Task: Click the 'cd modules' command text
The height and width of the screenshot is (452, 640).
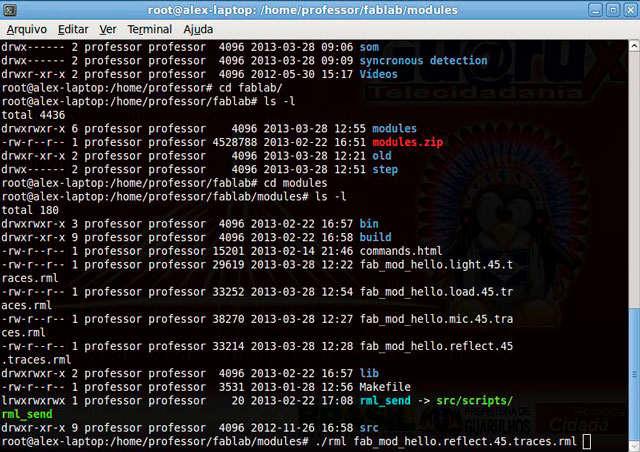Action: click(296, 183)
